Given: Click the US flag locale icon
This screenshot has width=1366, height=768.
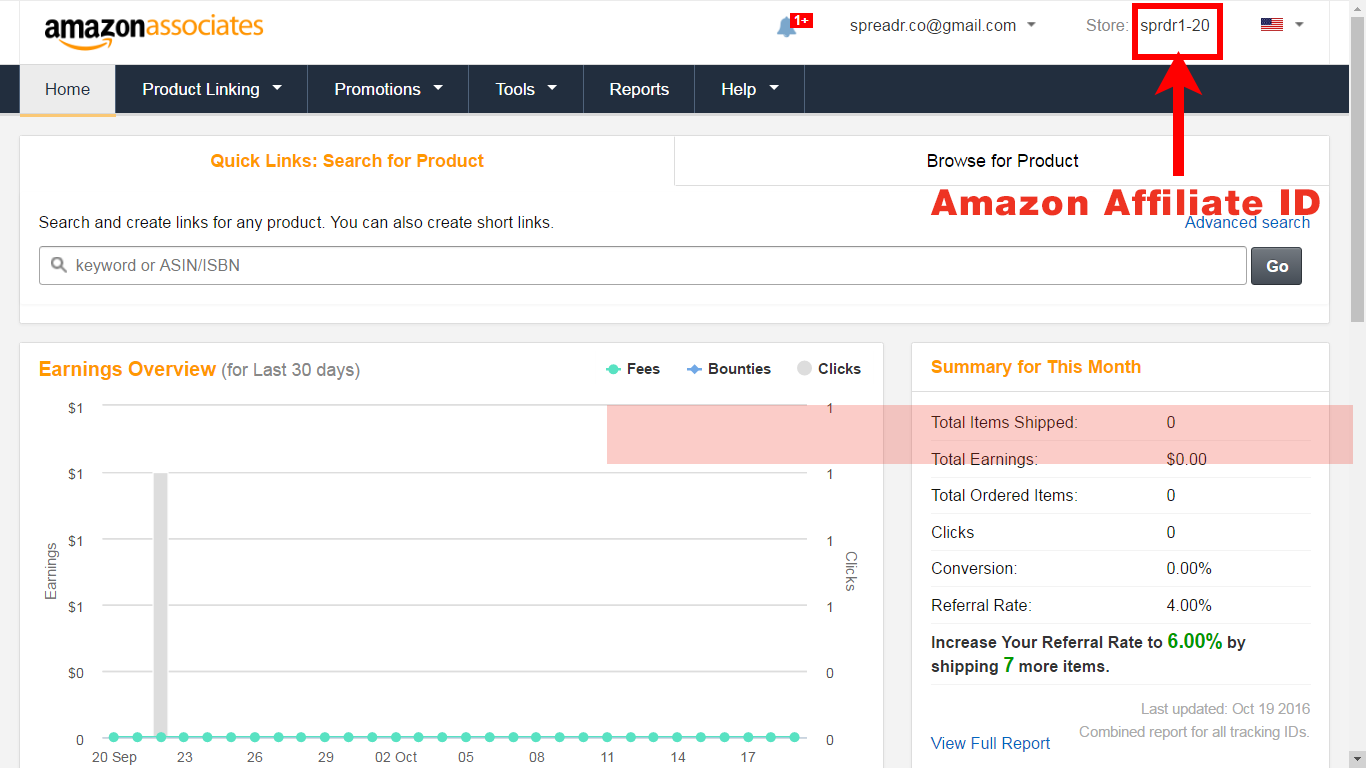Looking at the screenshot, I should coord(1272,25).
